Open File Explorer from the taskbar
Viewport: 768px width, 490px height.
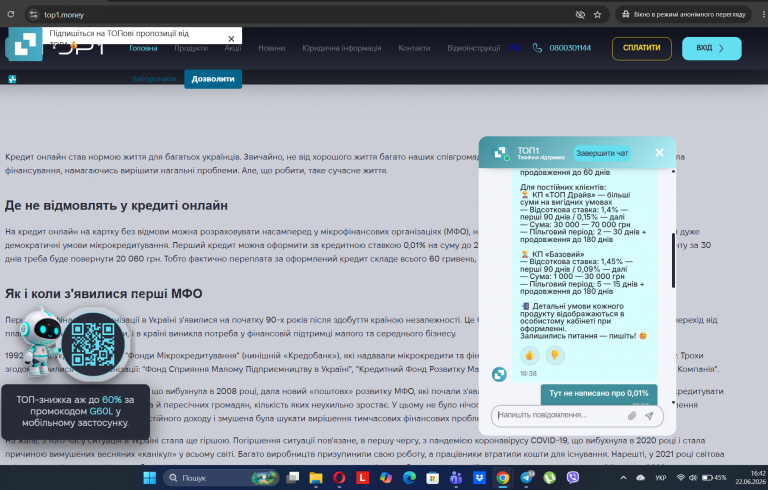[x=316, y=478]
